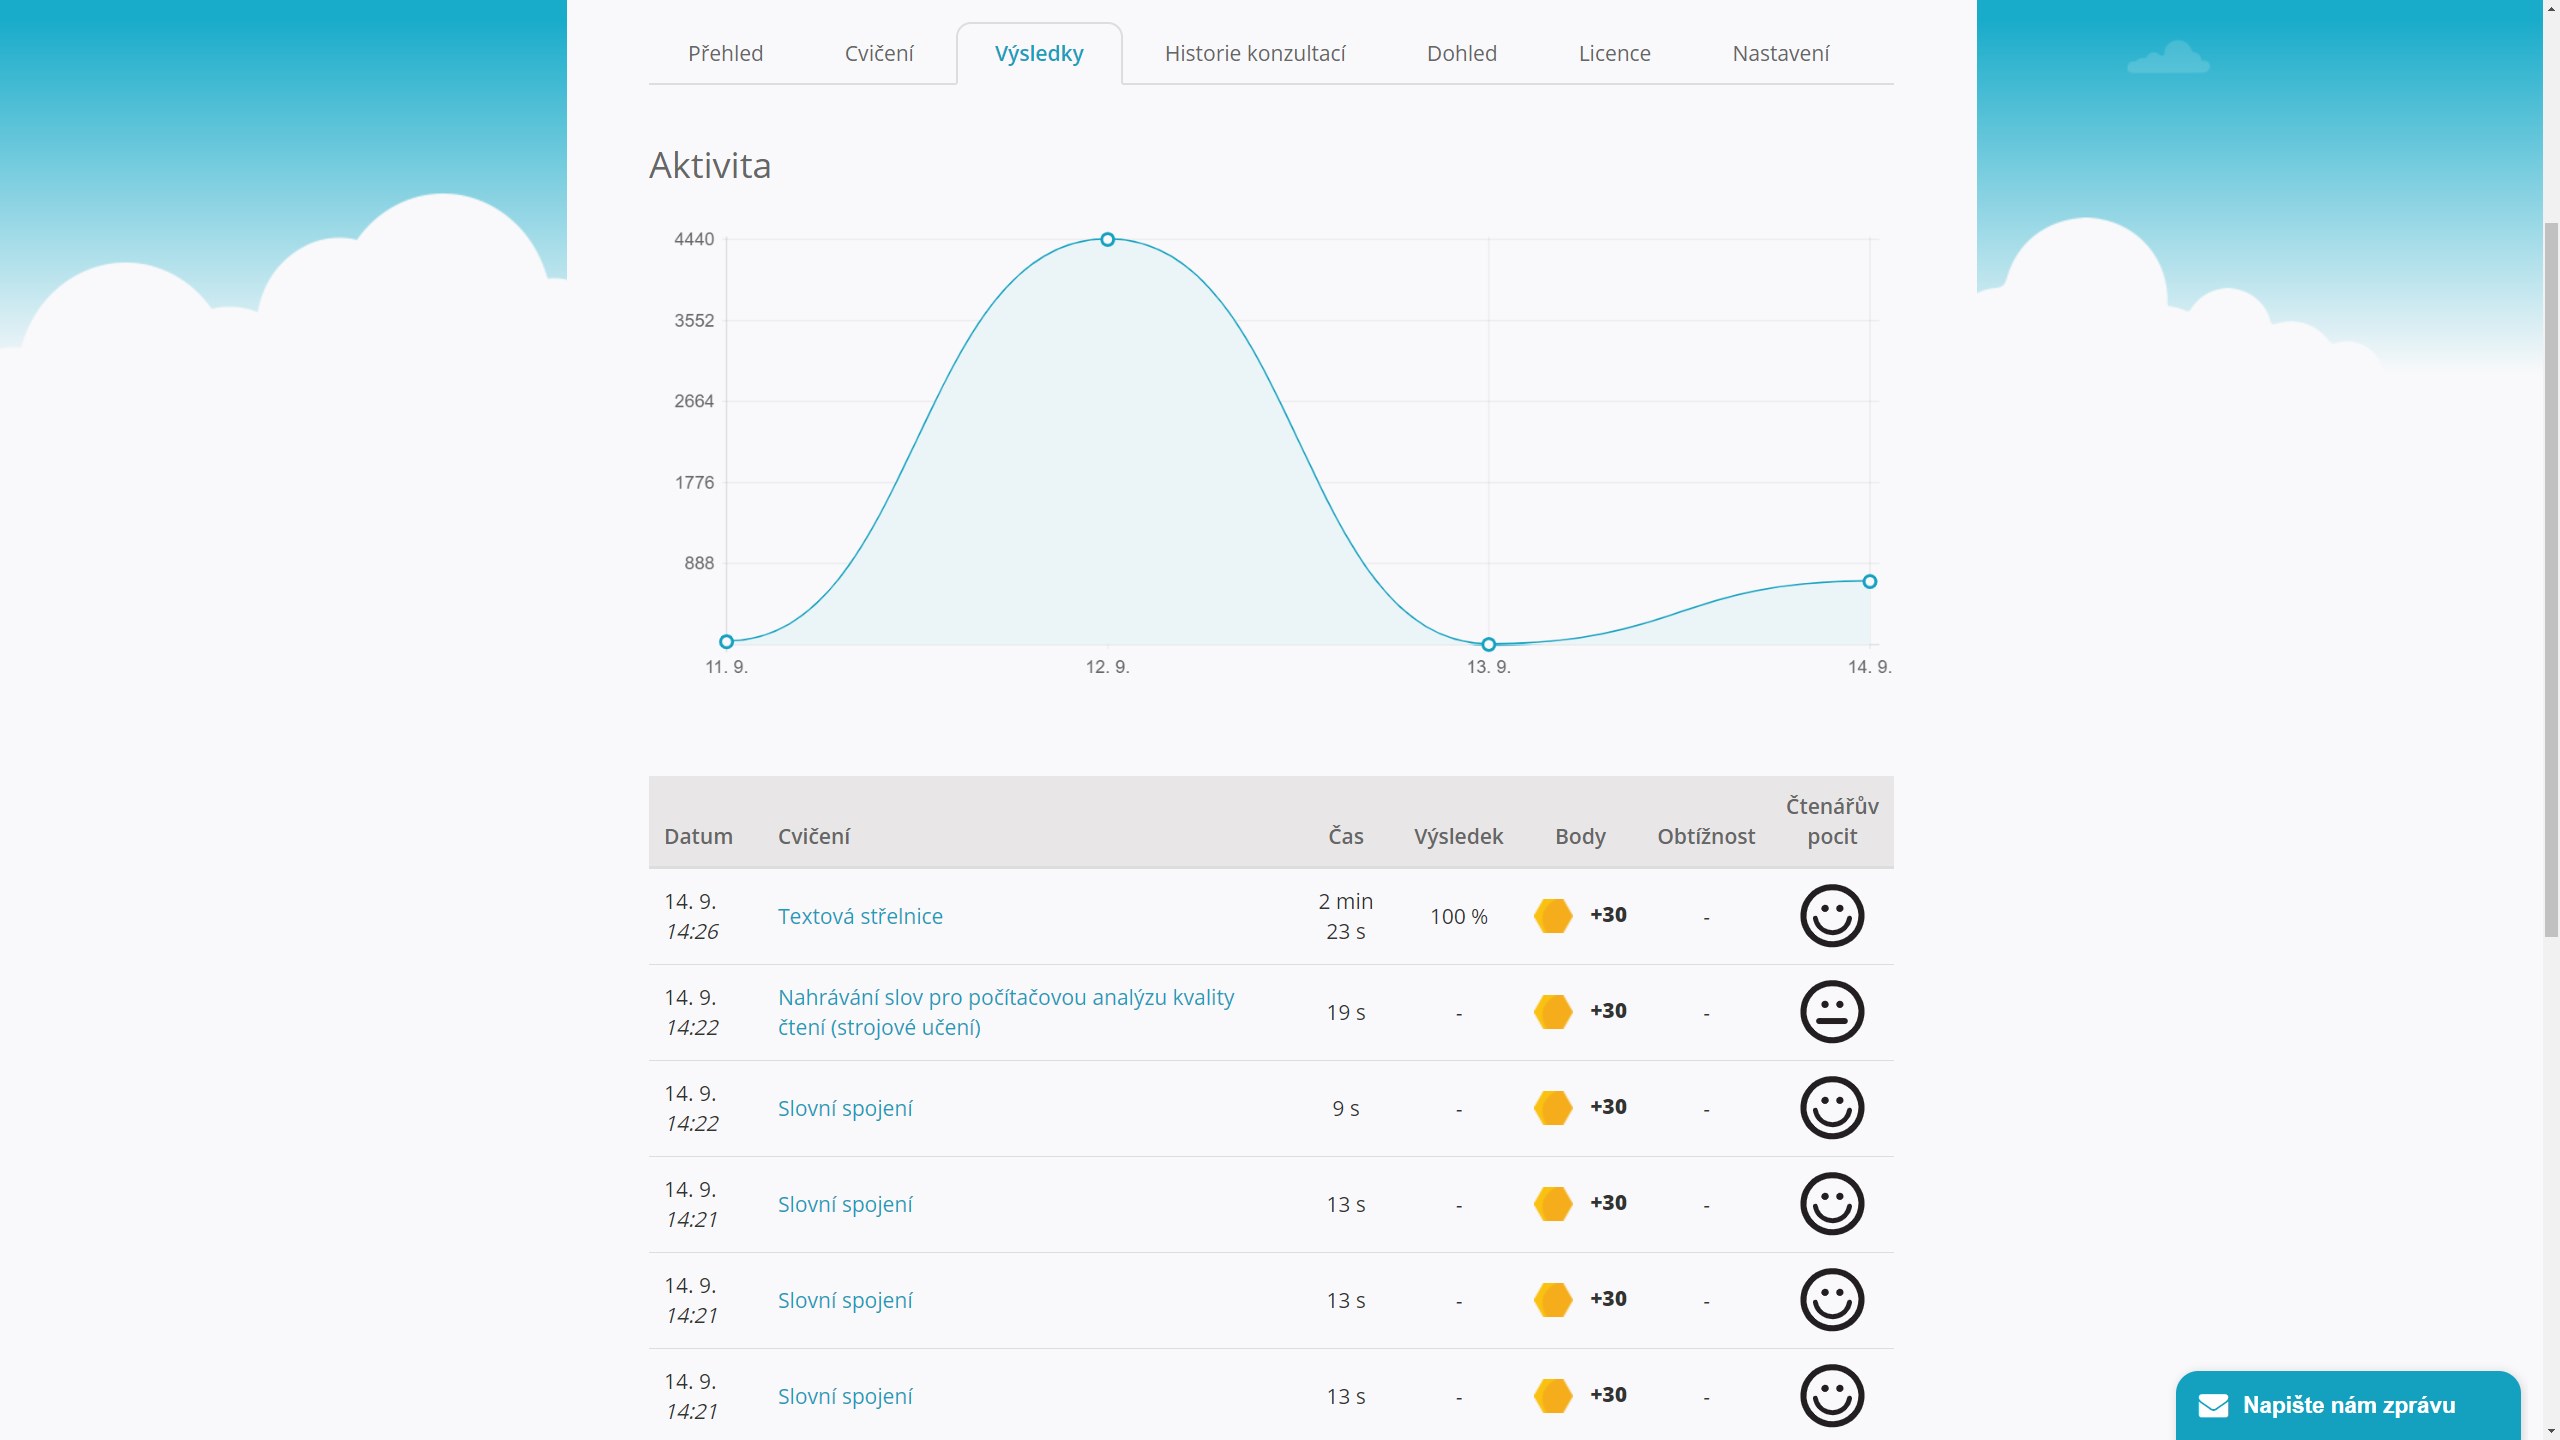This screenshot has height=1440, width=2560.
Task: Go to the Nastavení tab
Action: coord(1780,54)
